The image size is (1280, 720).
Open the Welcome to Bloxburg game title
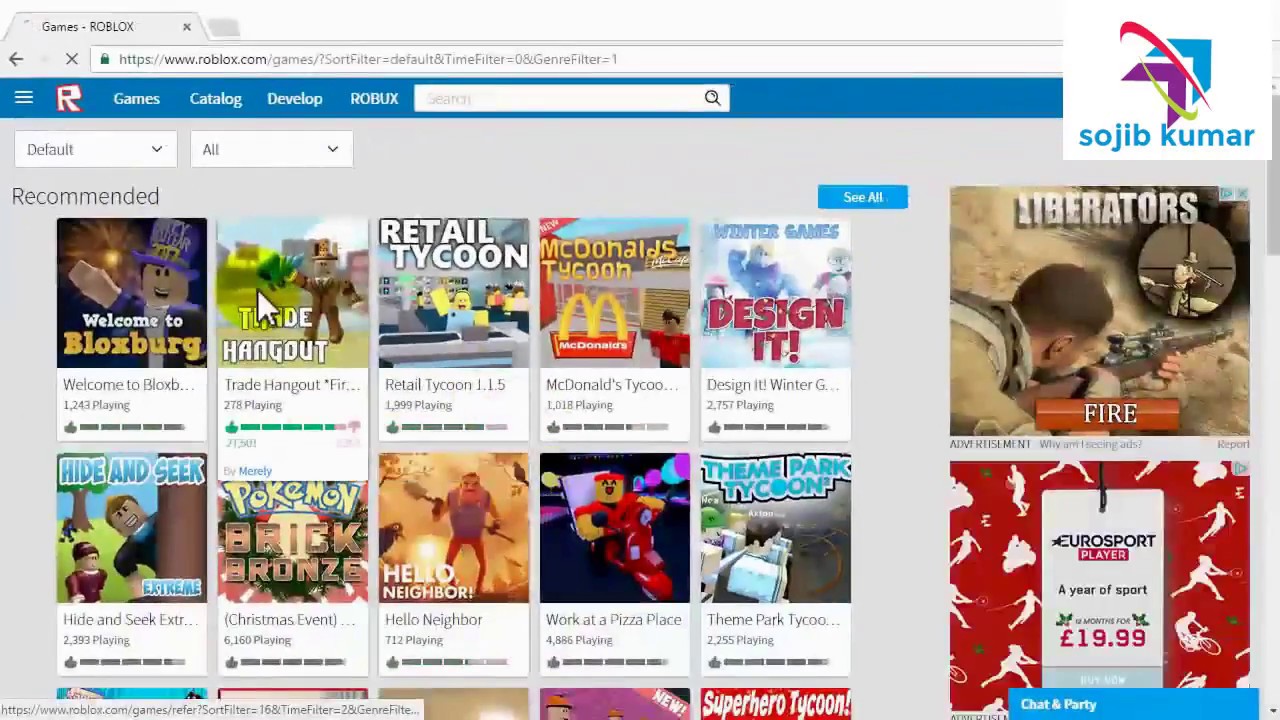[x=129, y=385]
